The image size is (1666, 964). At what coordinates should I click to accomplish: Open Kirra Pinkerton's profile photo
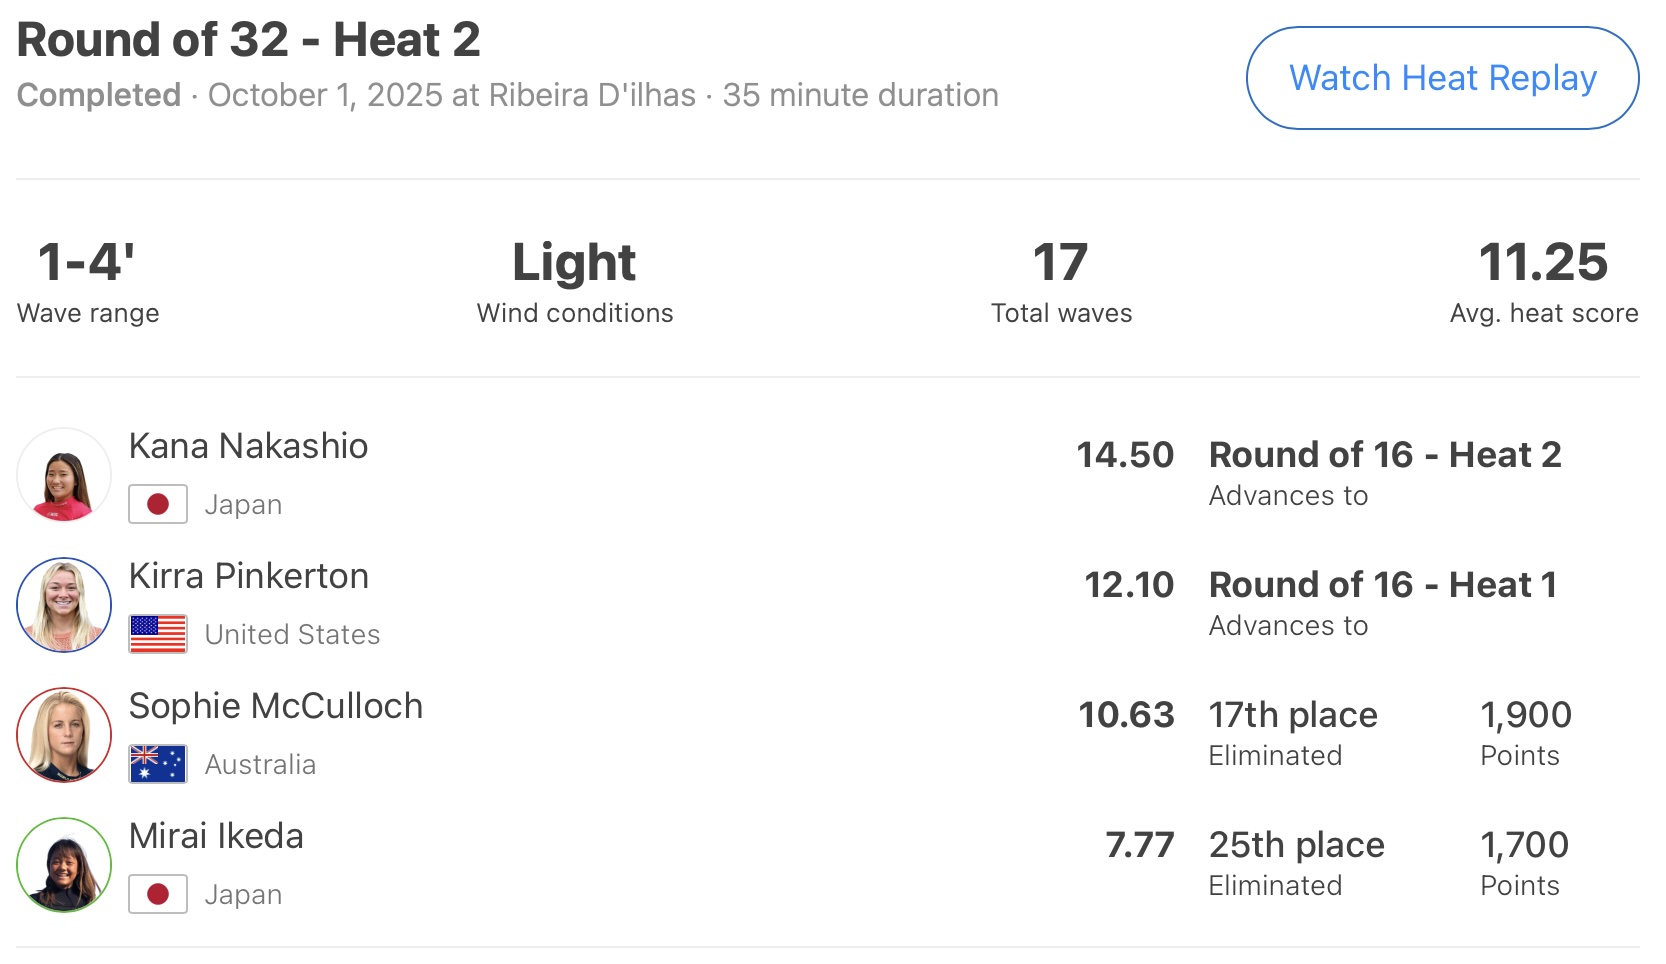pos(64,605)
